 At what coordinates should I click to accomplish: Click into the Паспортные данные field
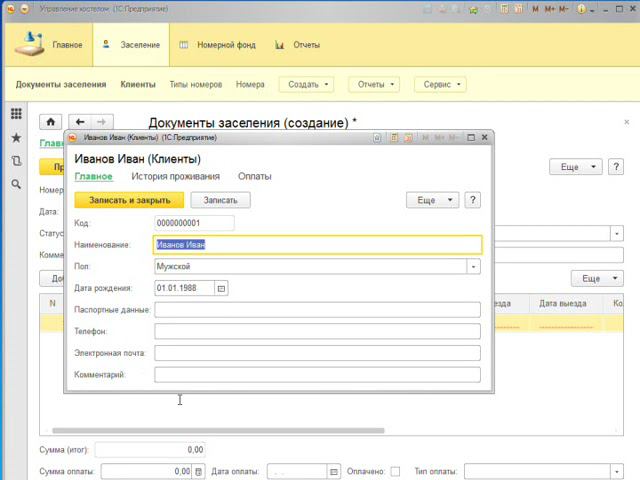coord(318,310)
